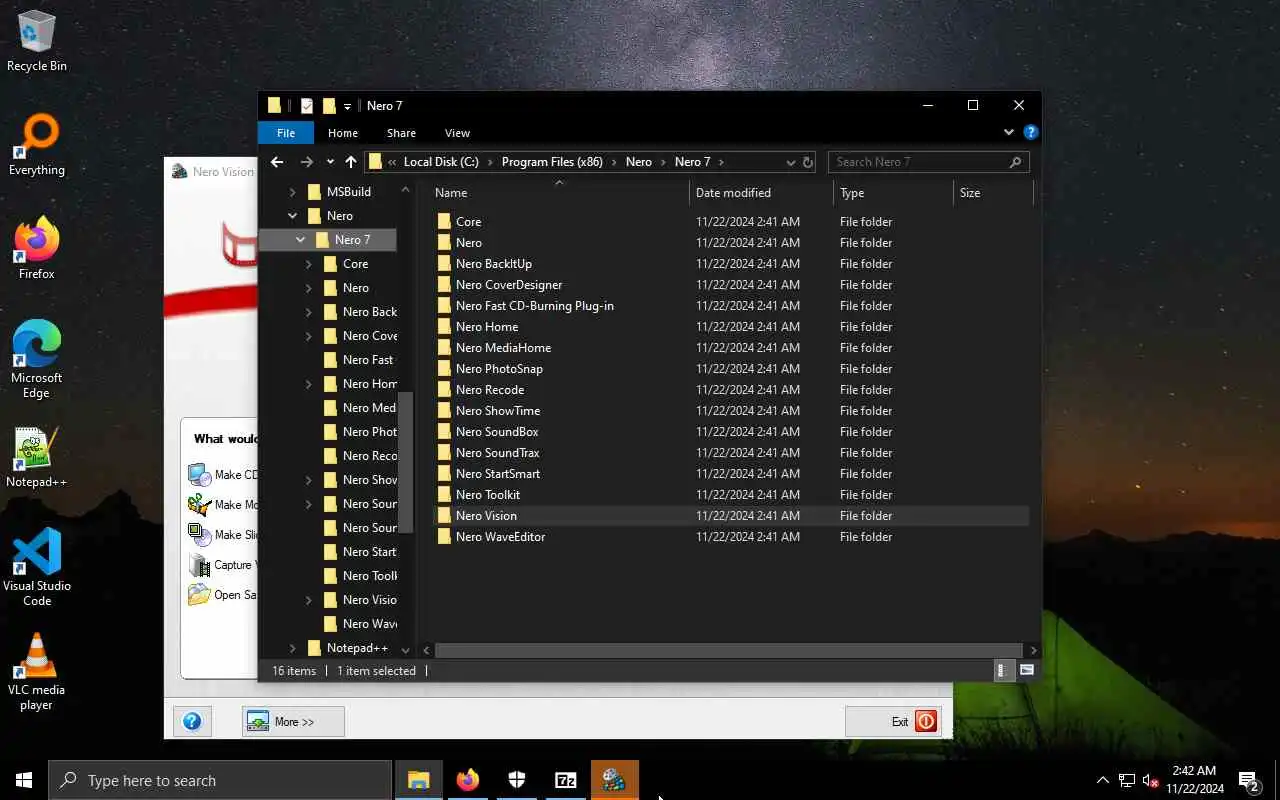Expand MSBuild folder in tree
1280x800 pixels.
[292, 192]
